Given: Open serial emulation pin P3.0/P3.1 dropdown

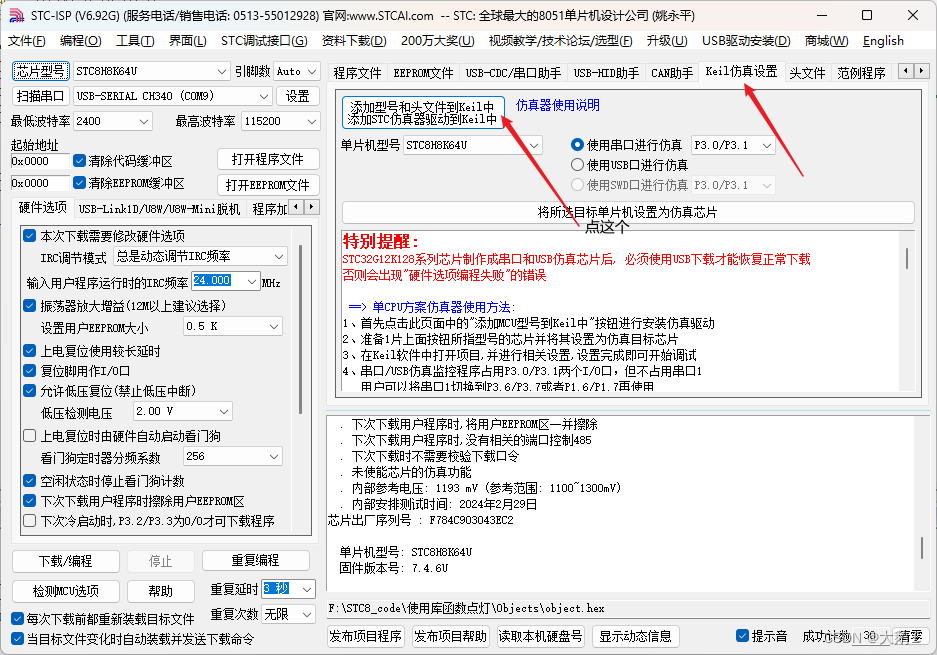Looking at the screenshot, I should pyautogui.click(x=733, y=145).
